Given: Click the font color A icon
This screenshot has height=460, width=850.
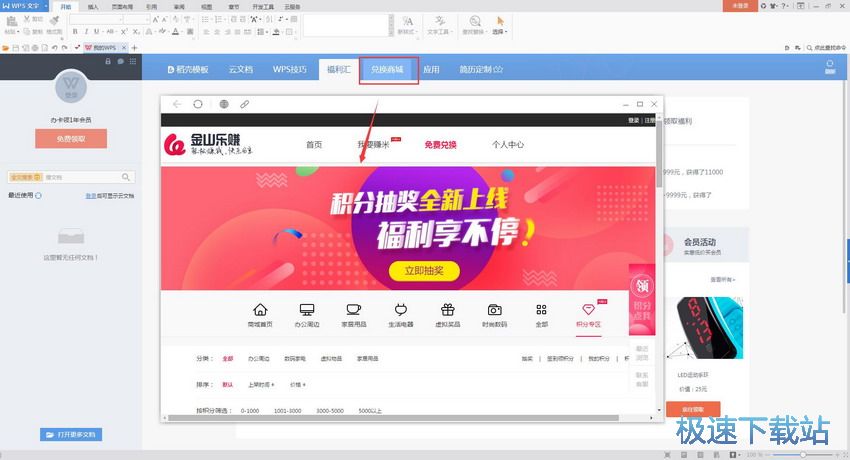Looking at the screenshot, I should pyautogui.click(x=175, y=32).
